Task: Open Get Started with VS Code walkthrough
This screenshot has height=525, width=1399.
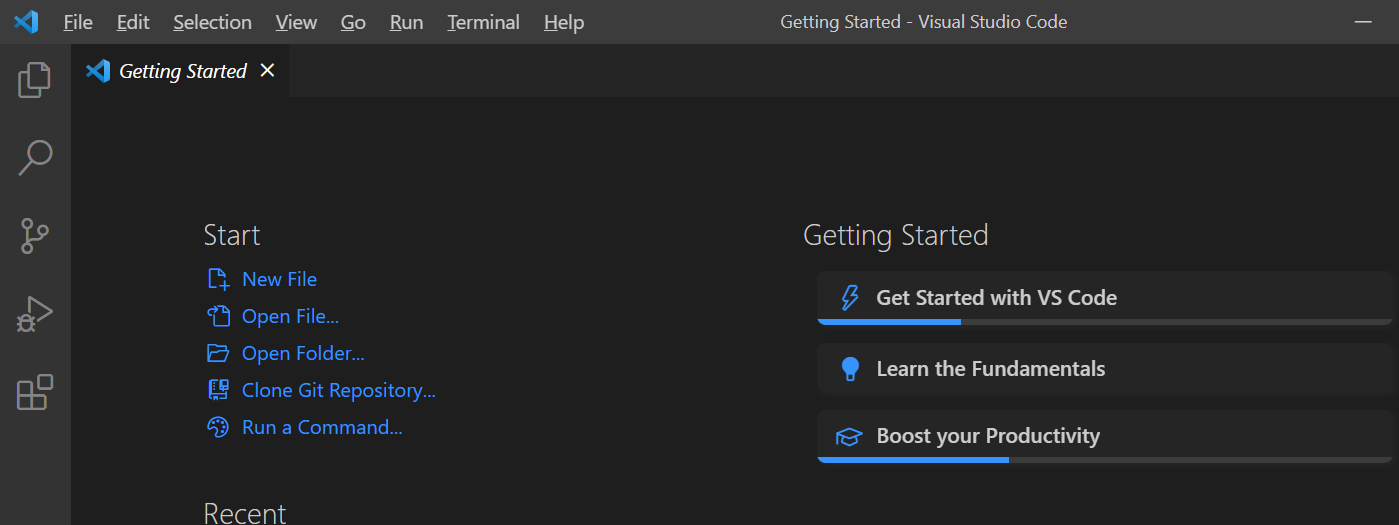Action: (1105, 298)
